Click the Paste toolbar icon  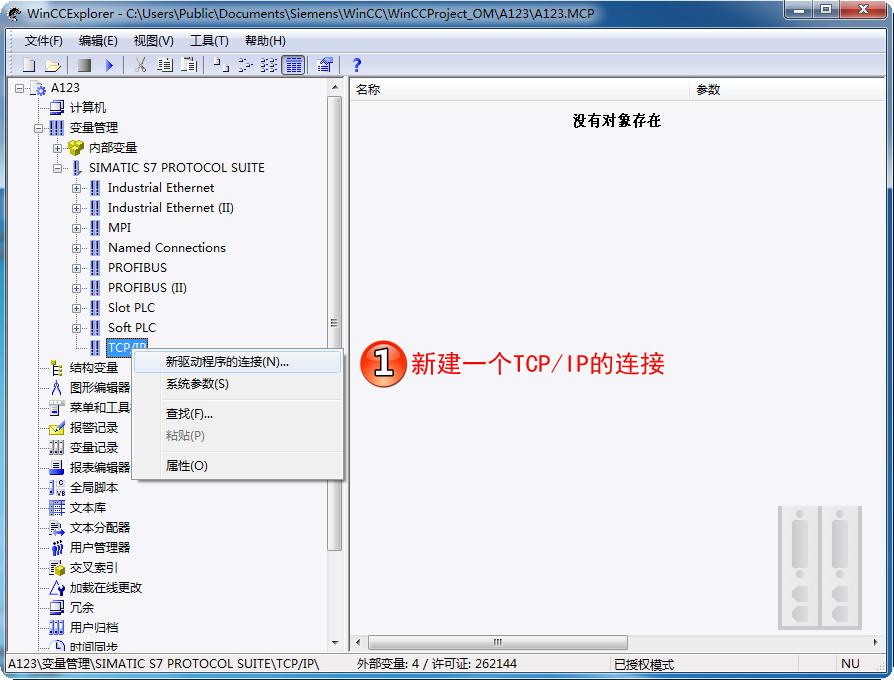[x=189, y=65]
